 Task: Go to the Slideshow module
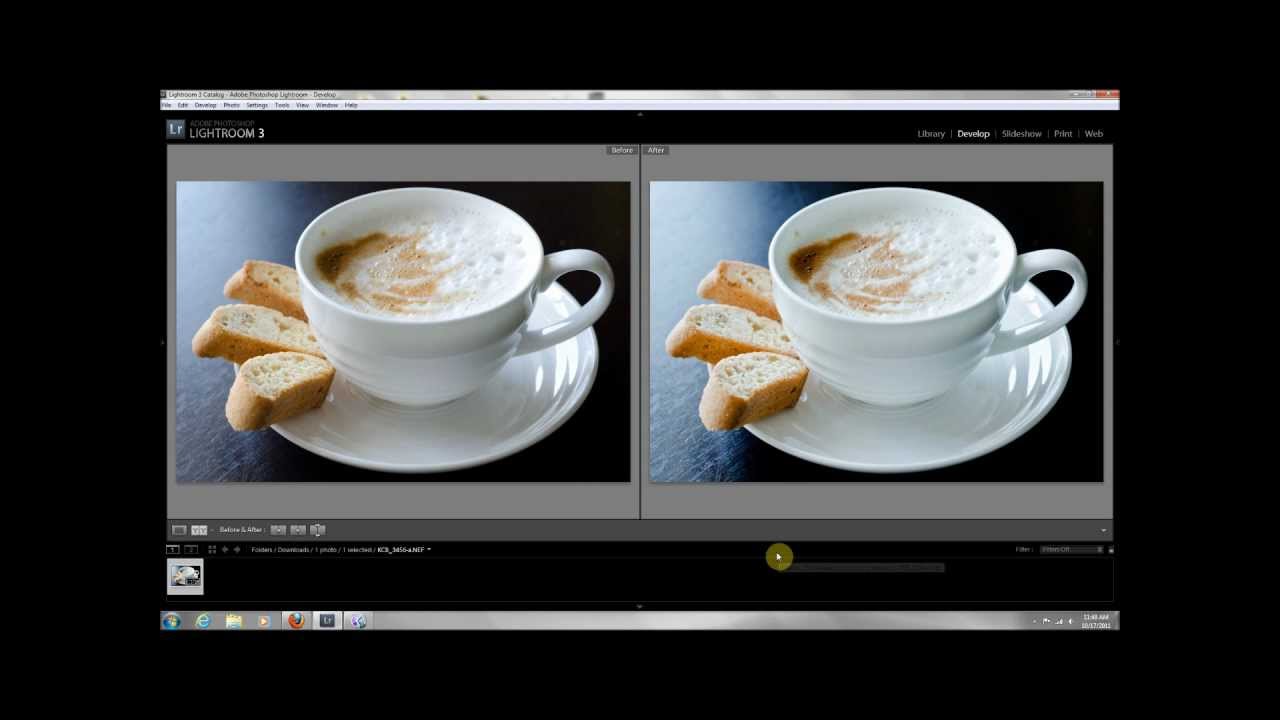[1022, 134]
